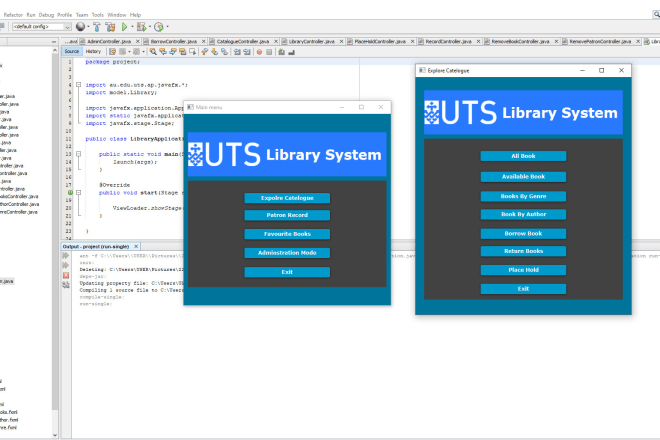Run the project with green play icon
This screenshot has width=660, height=440.
tap(125, 27)
